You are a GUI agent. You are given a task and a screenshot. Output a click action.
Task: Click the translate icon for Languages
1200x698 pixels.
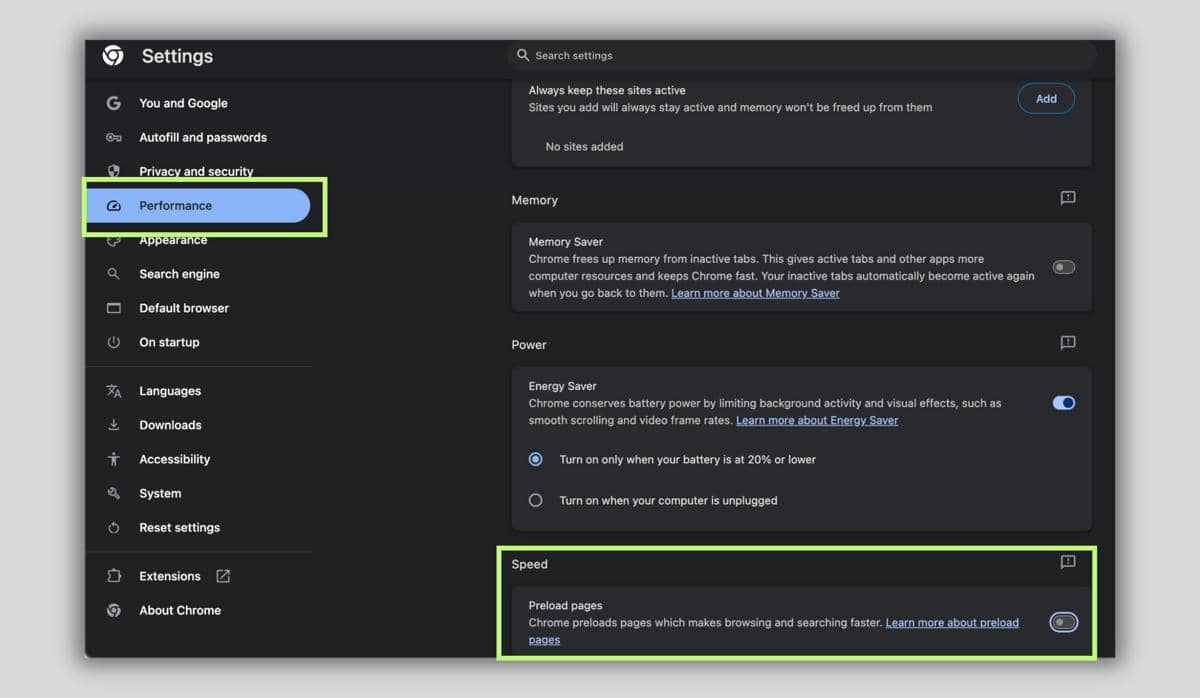tap(114, 391)
